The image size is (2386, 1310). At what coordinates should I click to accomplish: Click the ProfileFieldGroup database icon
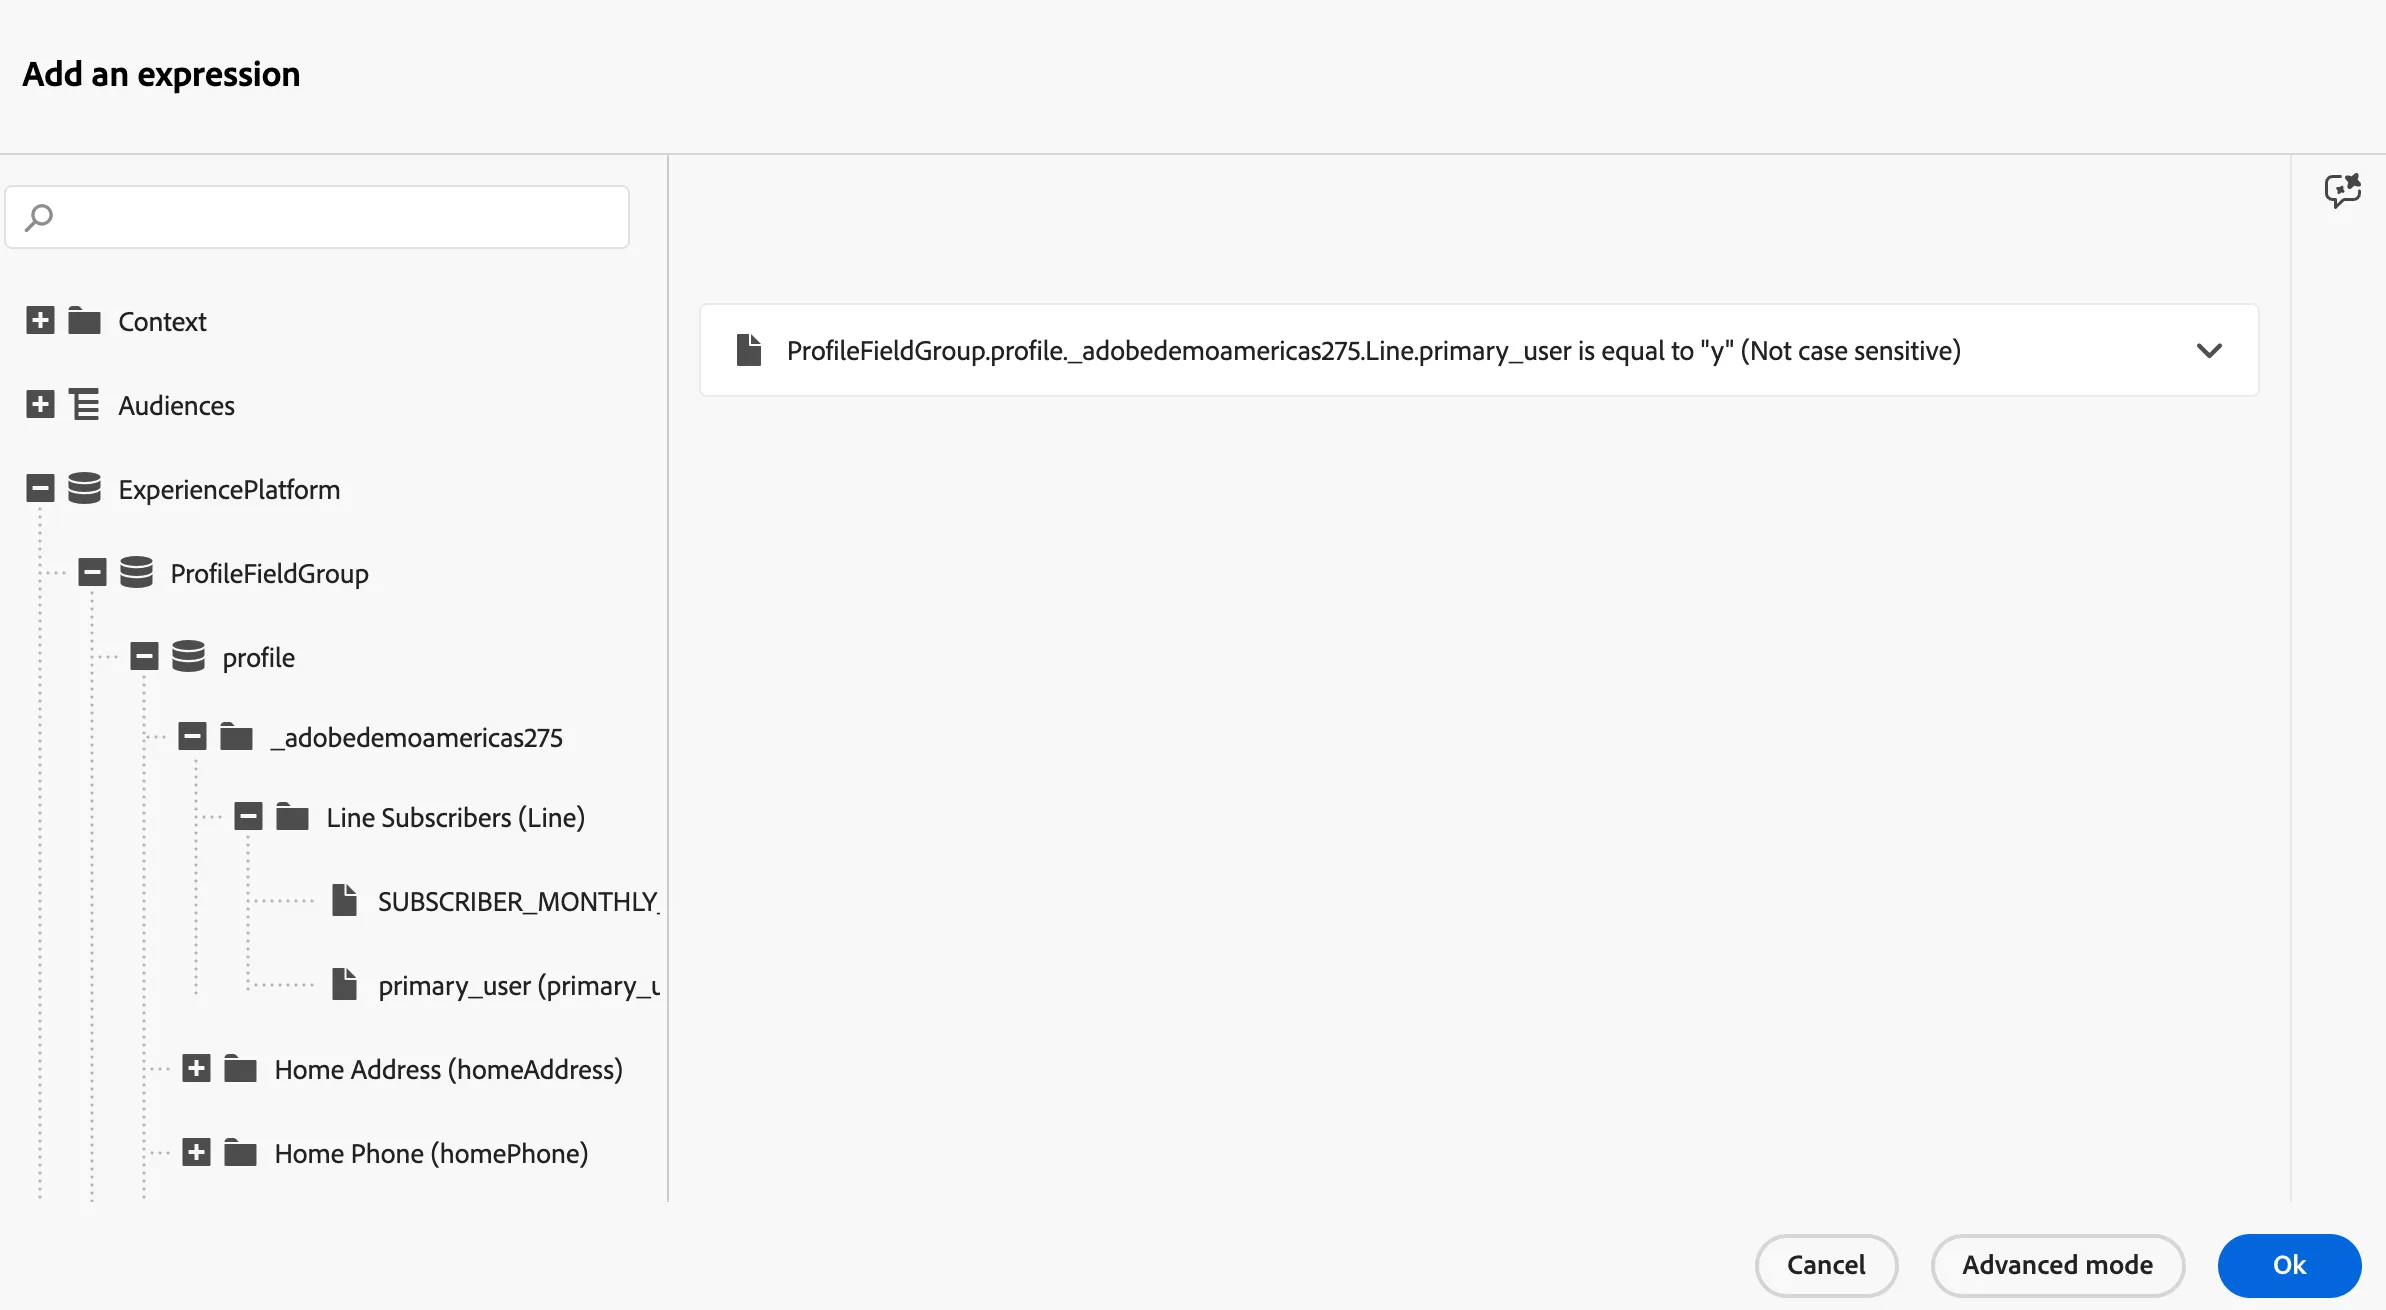pyautogui.click(x=137, y=573)
